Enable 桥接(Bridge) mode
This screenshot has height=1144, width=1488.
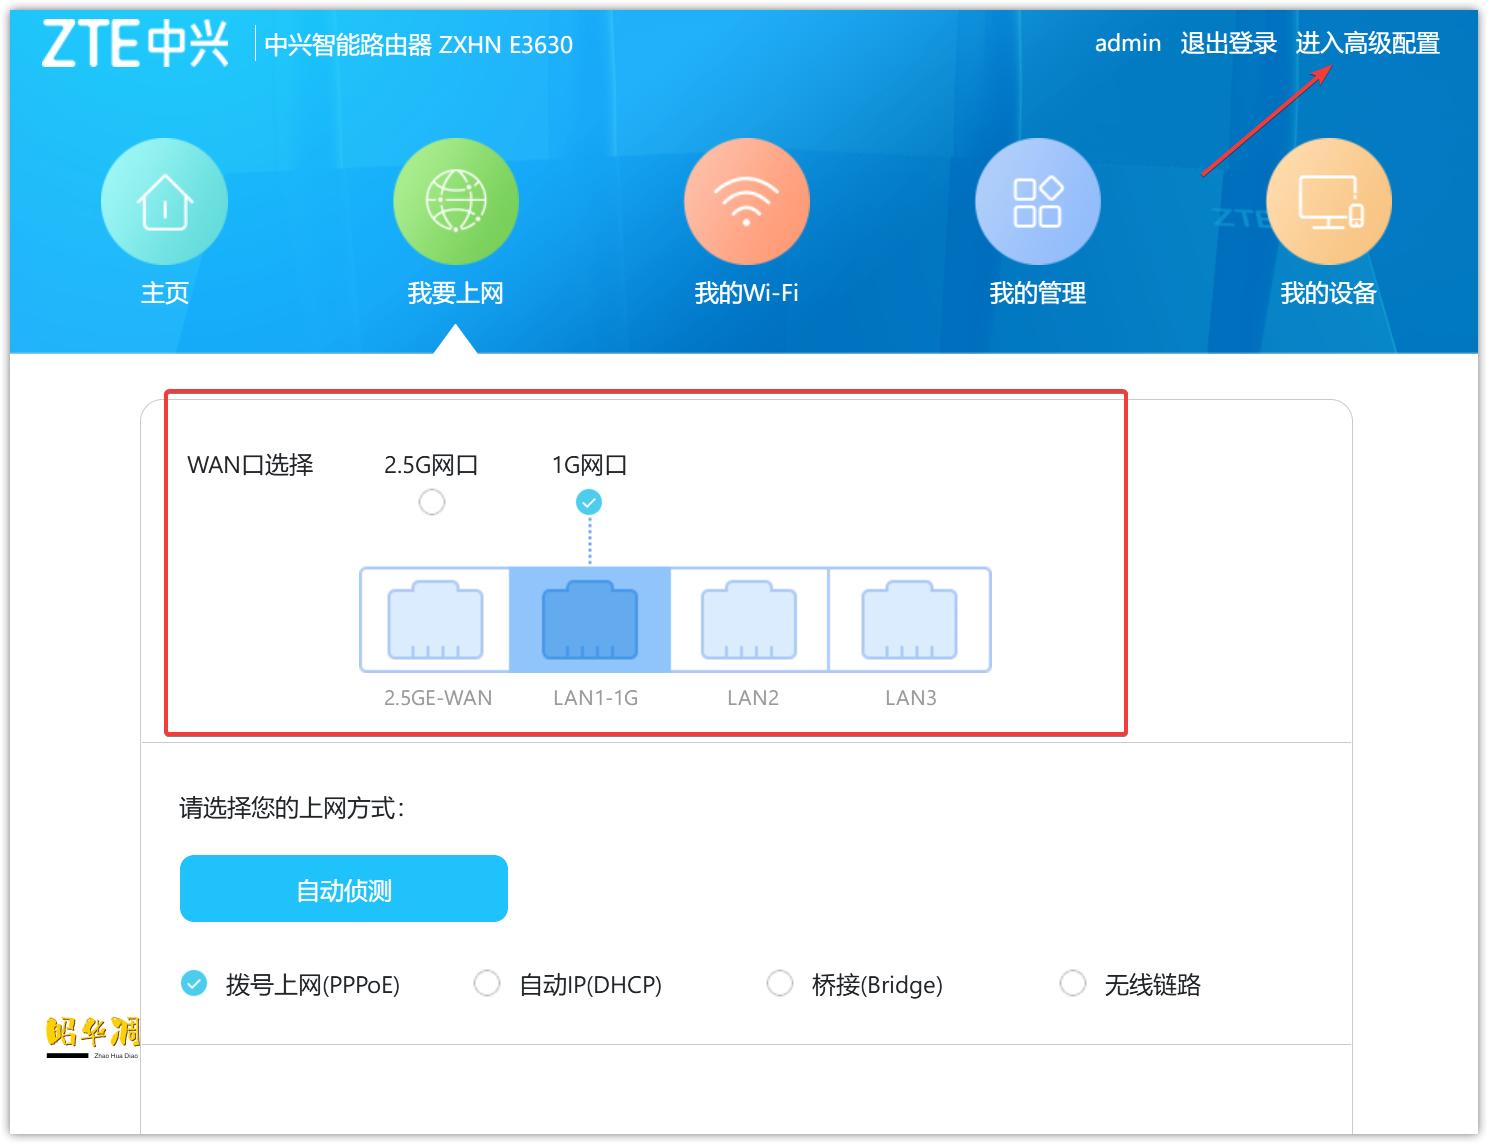coord(780,984)
